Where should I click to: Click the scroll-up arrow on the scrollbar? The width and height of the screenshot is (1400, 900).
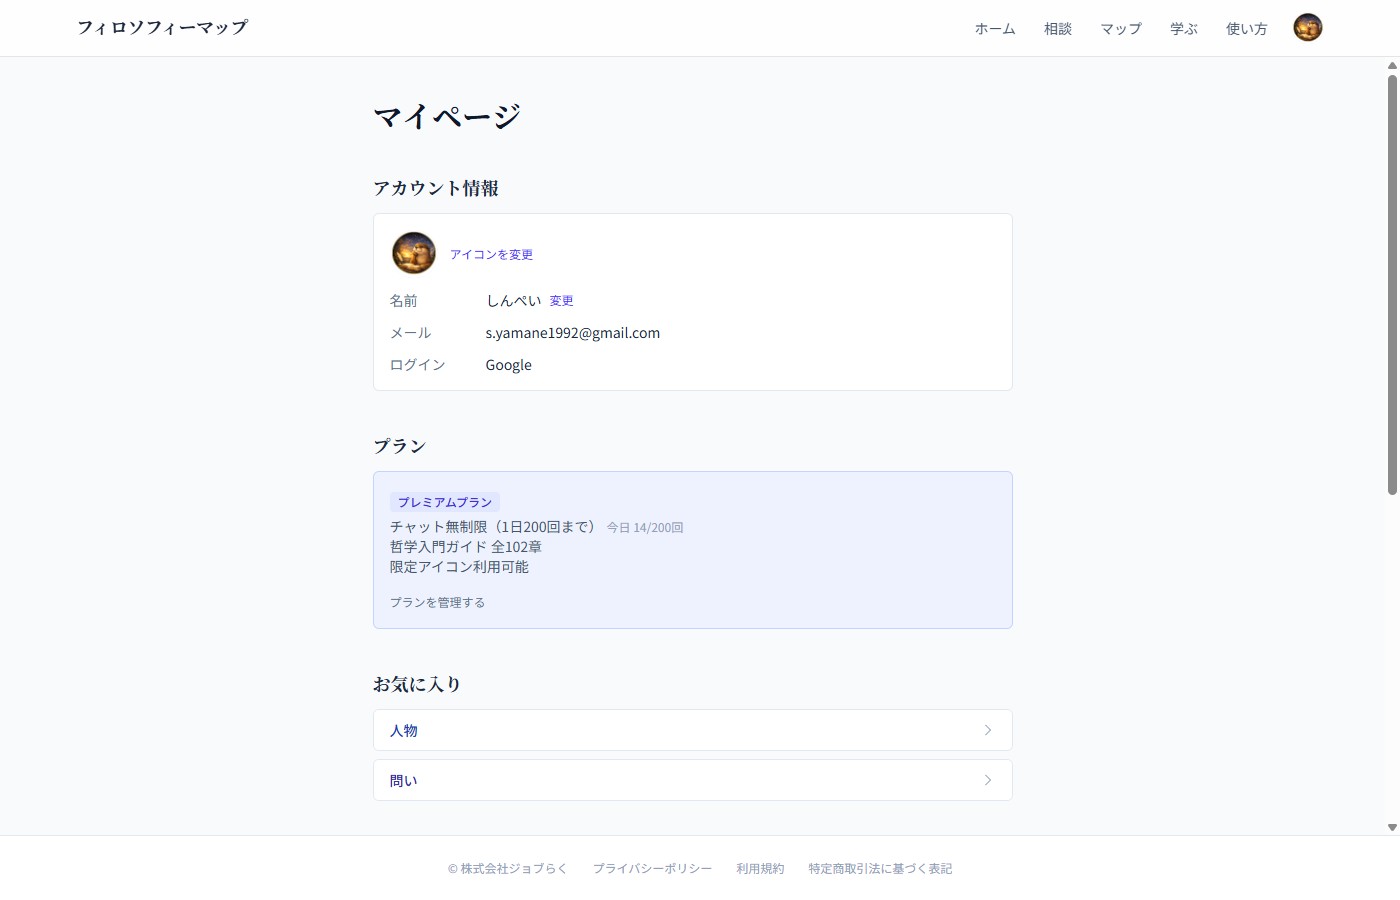[x=1392, y=64]
